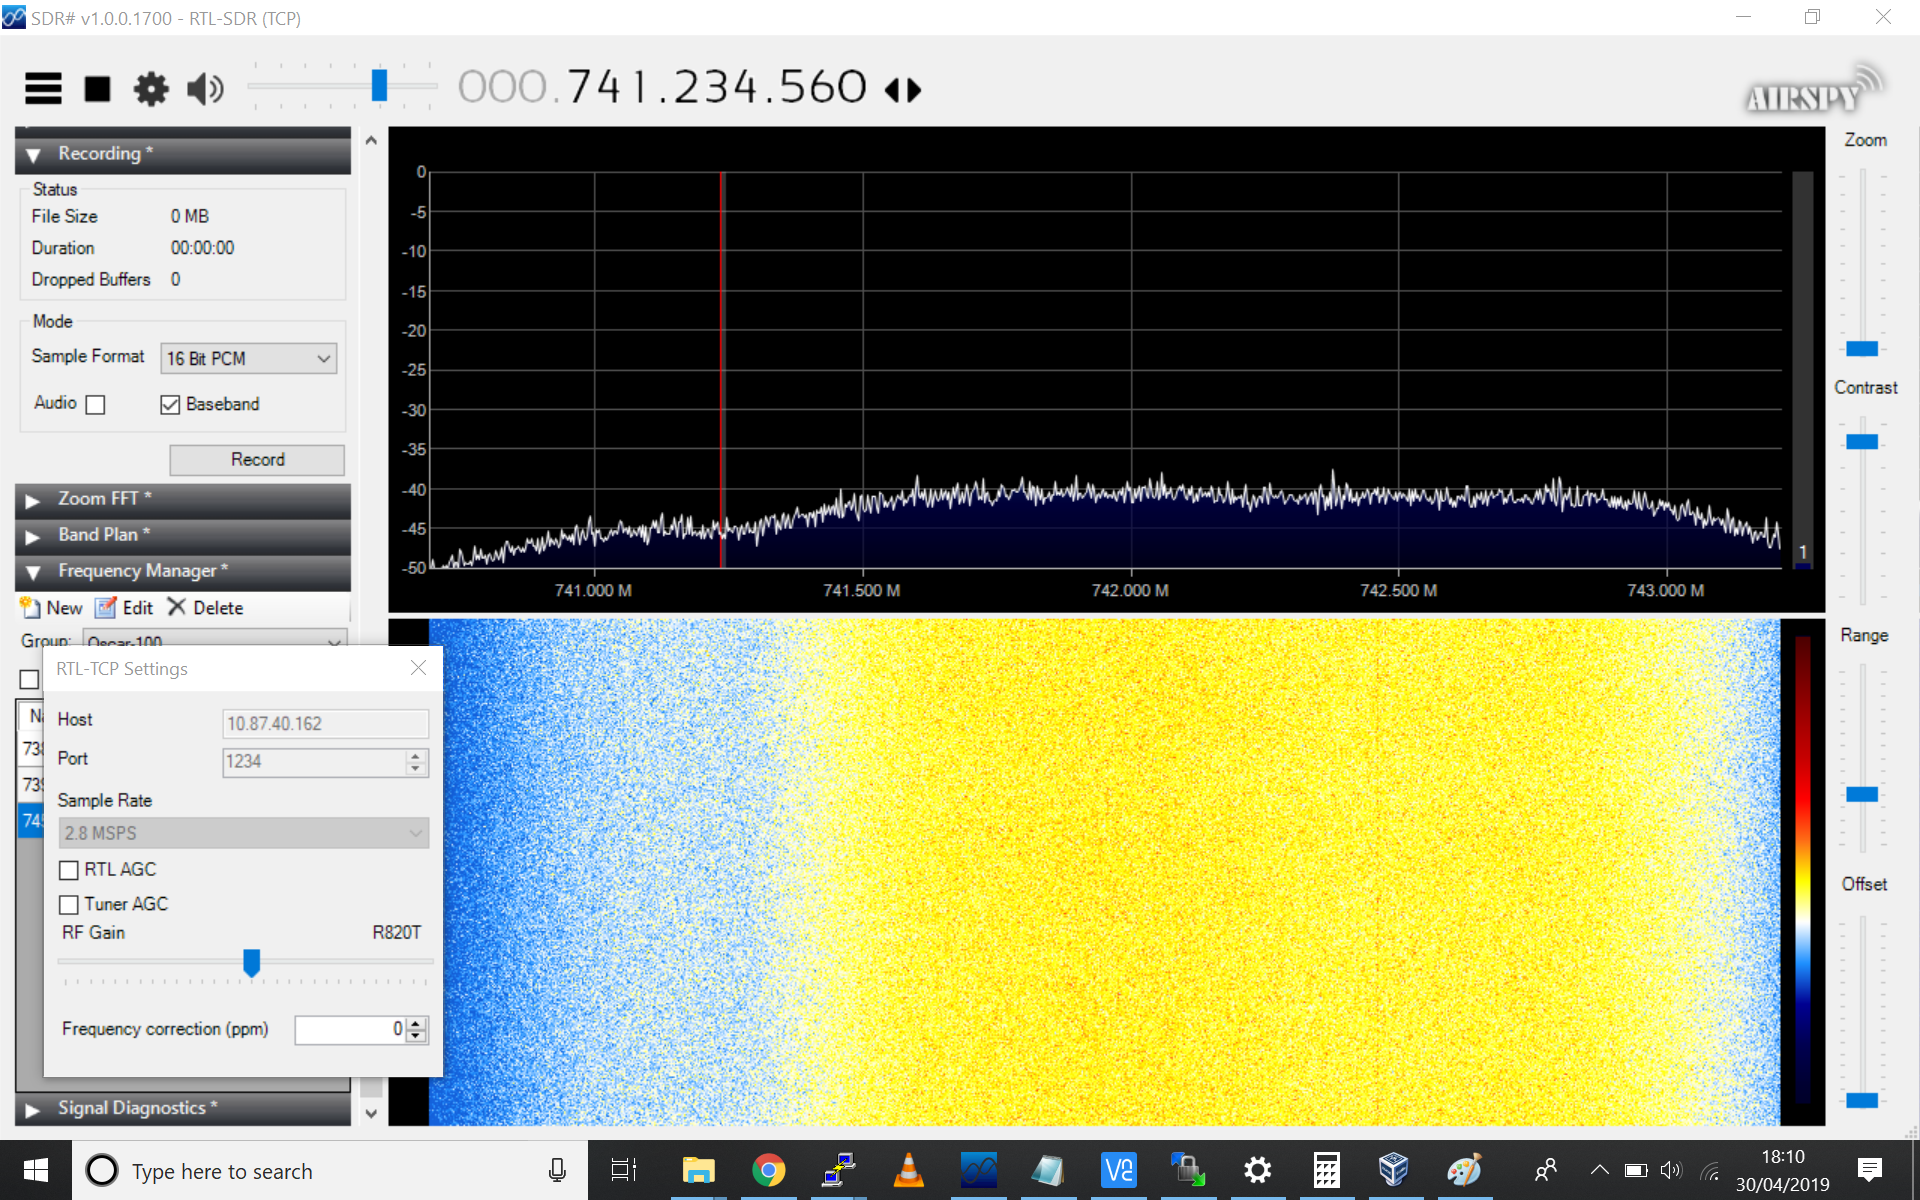Tick the checkbox left of the RTL-TCP Settings dialog
This screenshot has width=1920, height=1200.
coord(29,679)
